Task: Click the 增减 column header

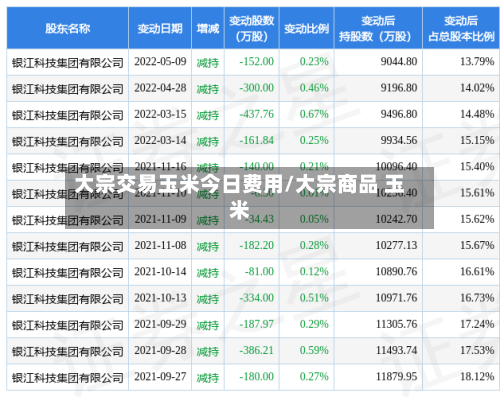Action: coord(208,29)
